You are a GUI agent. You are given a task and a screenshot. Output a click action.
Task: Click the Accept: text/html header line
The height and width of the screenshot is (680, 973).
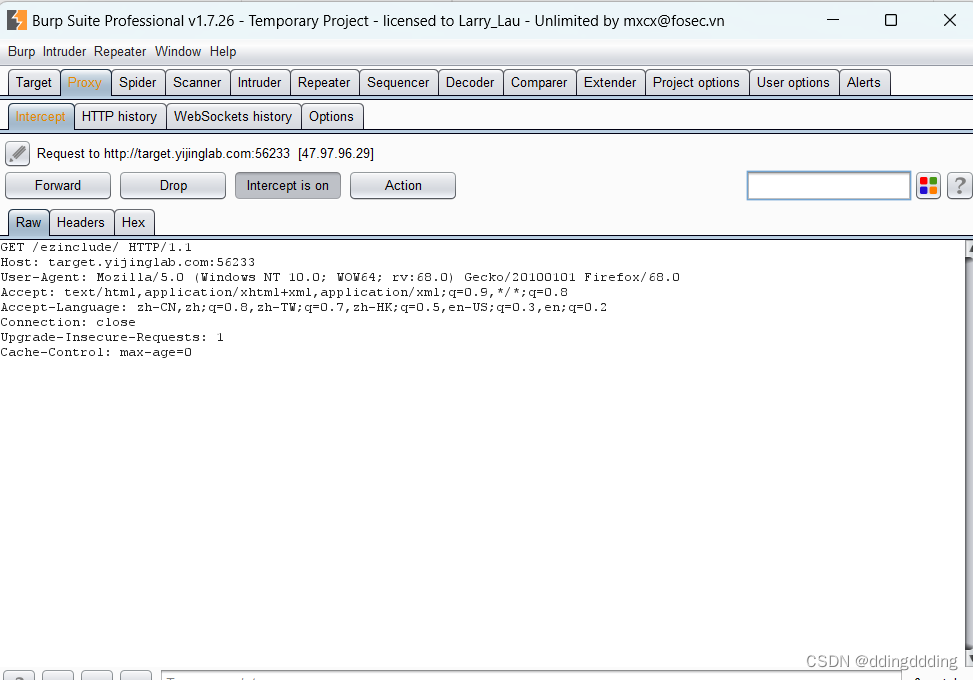coord(284,292)
